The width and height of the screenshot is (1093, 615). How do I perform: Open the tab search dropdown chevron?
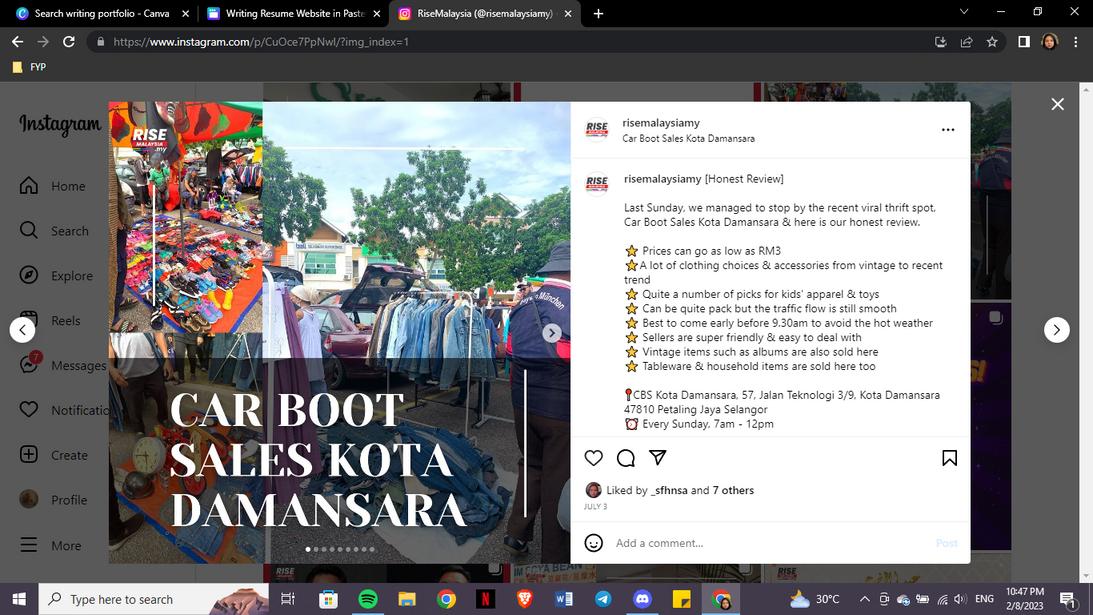click(964, 12)
